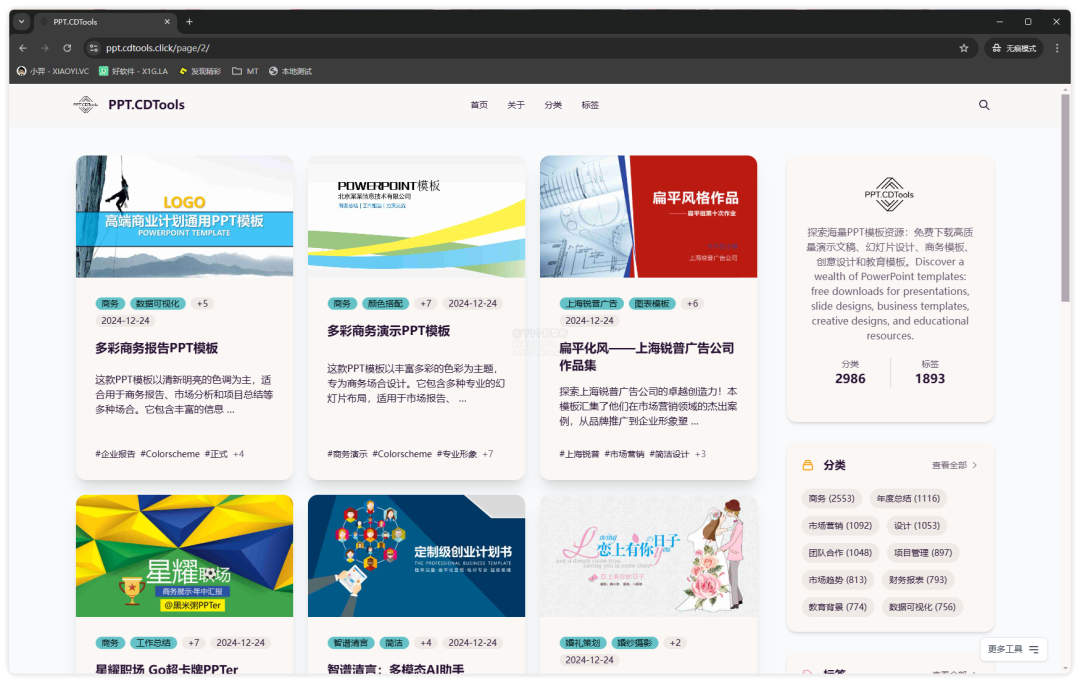Click the #企业报告 hashtag link

(x=115, y=454)
